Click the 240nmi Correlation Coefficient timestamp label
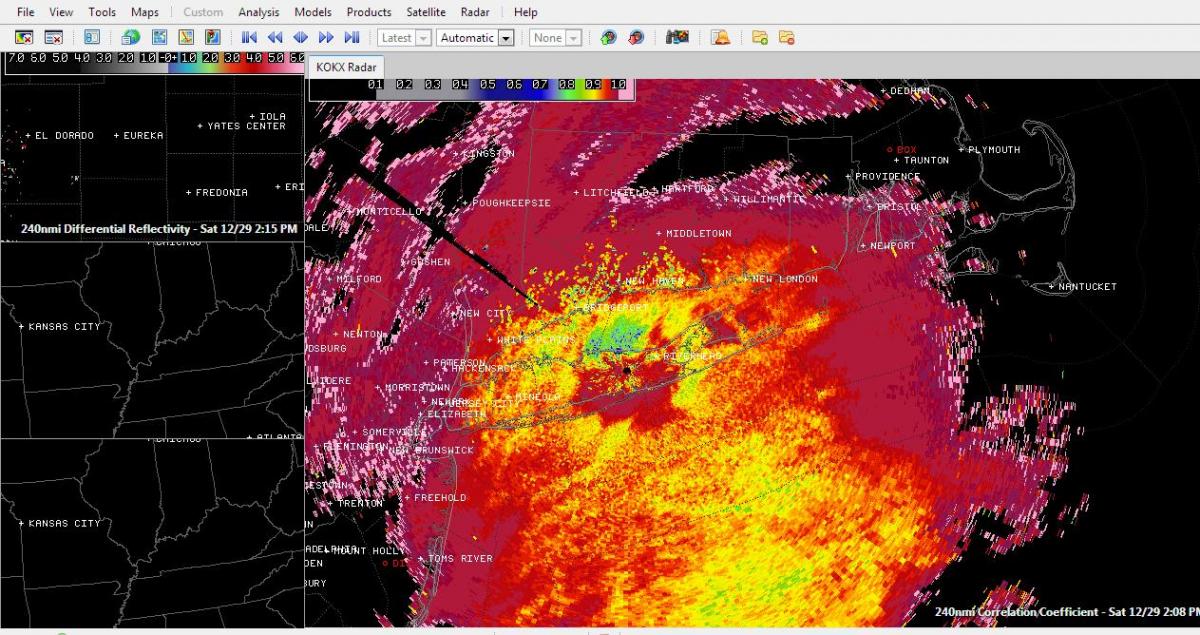 click(x=1065, y=611)
